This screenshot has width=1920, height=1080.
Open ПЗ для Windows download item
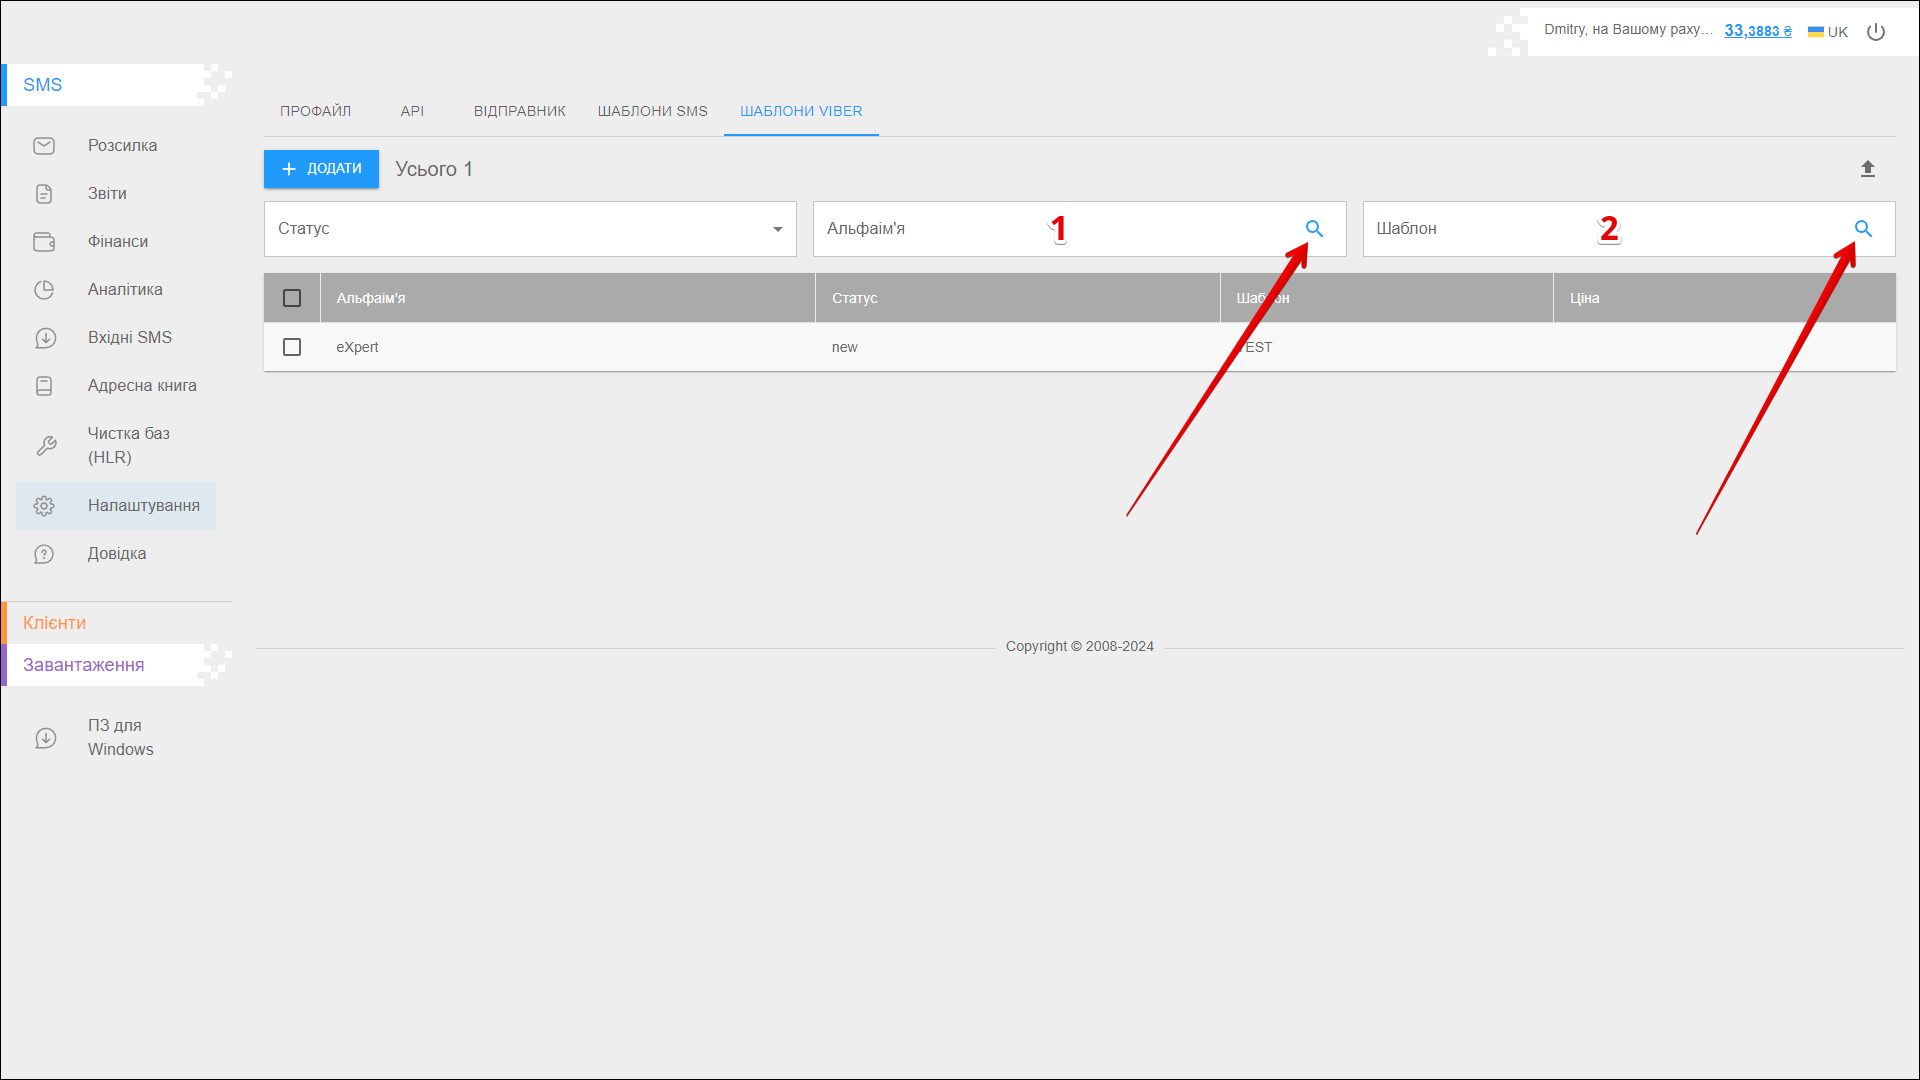120,738
